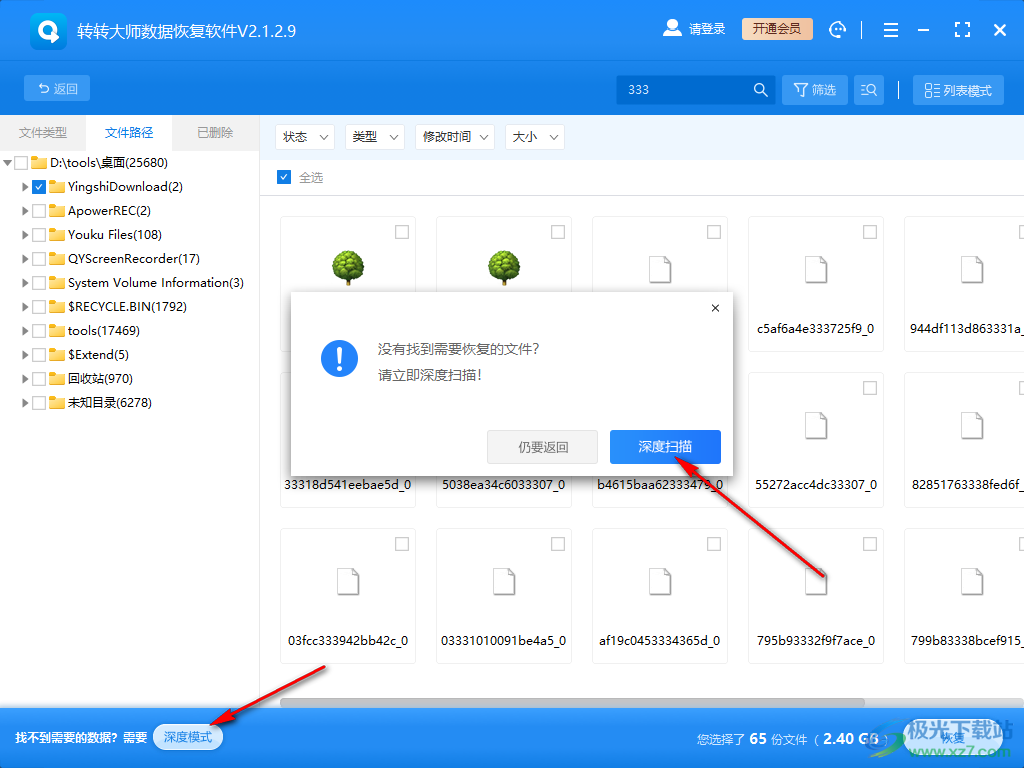Switch to the 文件路径 tab
Viewport: 1024px width, 768px height.
click(x=129, y=133)
